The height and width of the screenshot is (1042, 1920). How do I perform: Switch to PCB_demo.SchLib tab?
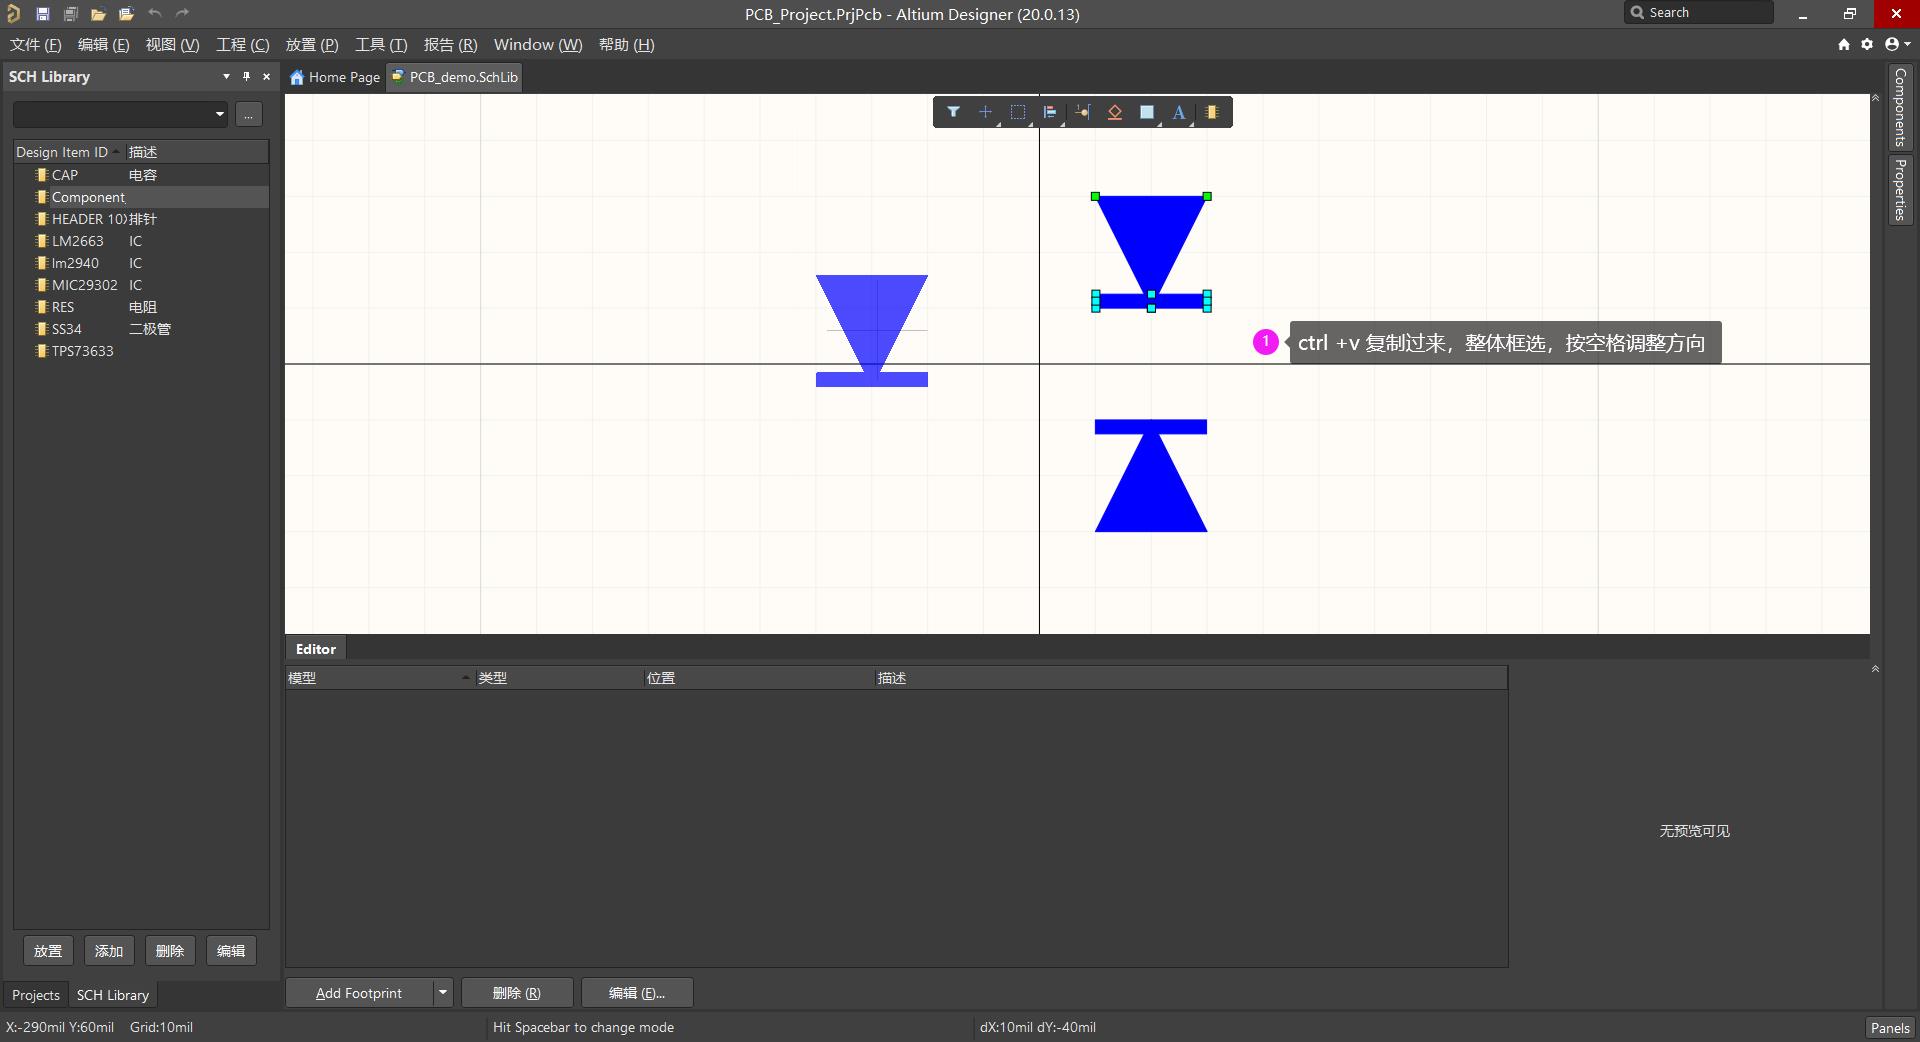point(455,77)
